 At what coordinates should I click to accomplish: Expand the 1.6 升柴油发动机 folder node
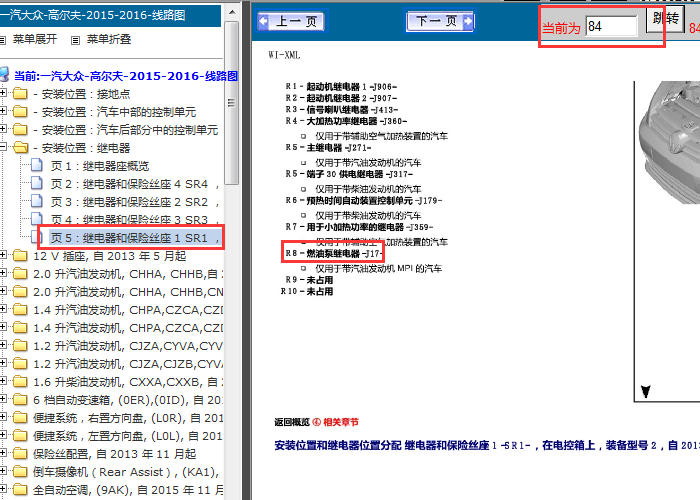(x=3, y=381)
